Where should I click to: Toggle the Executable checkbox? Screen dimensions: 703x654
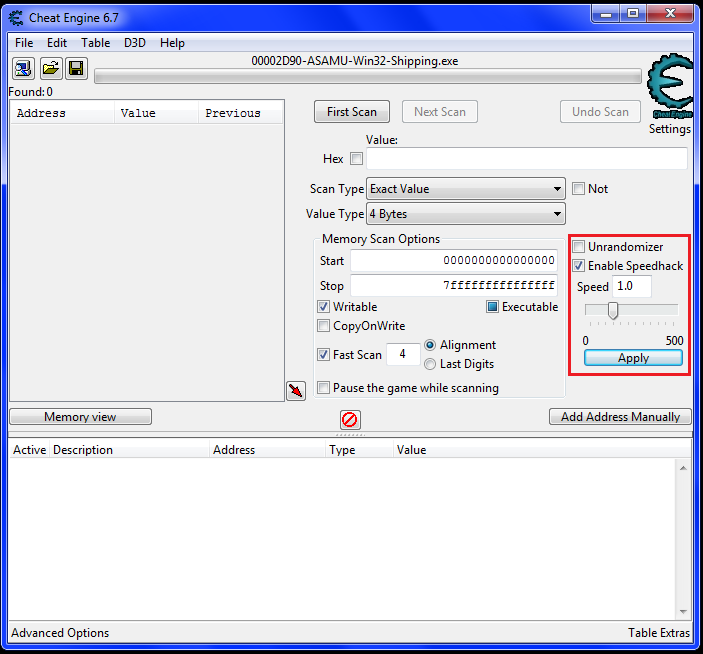tap(492, 307)
